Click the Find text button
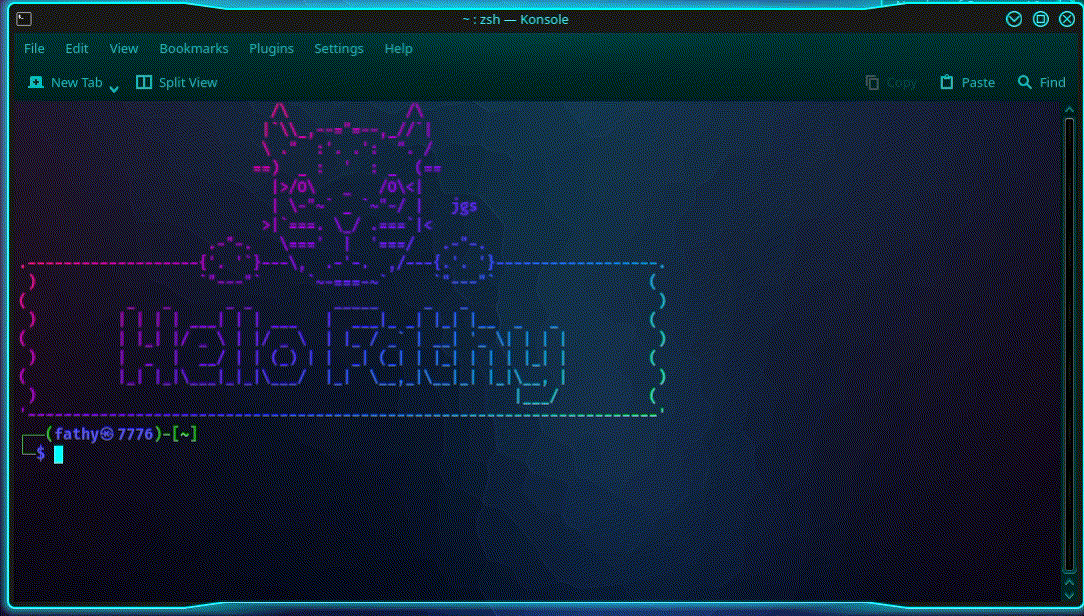The height and width of the screenshot is (616, 1084). 1052,82
